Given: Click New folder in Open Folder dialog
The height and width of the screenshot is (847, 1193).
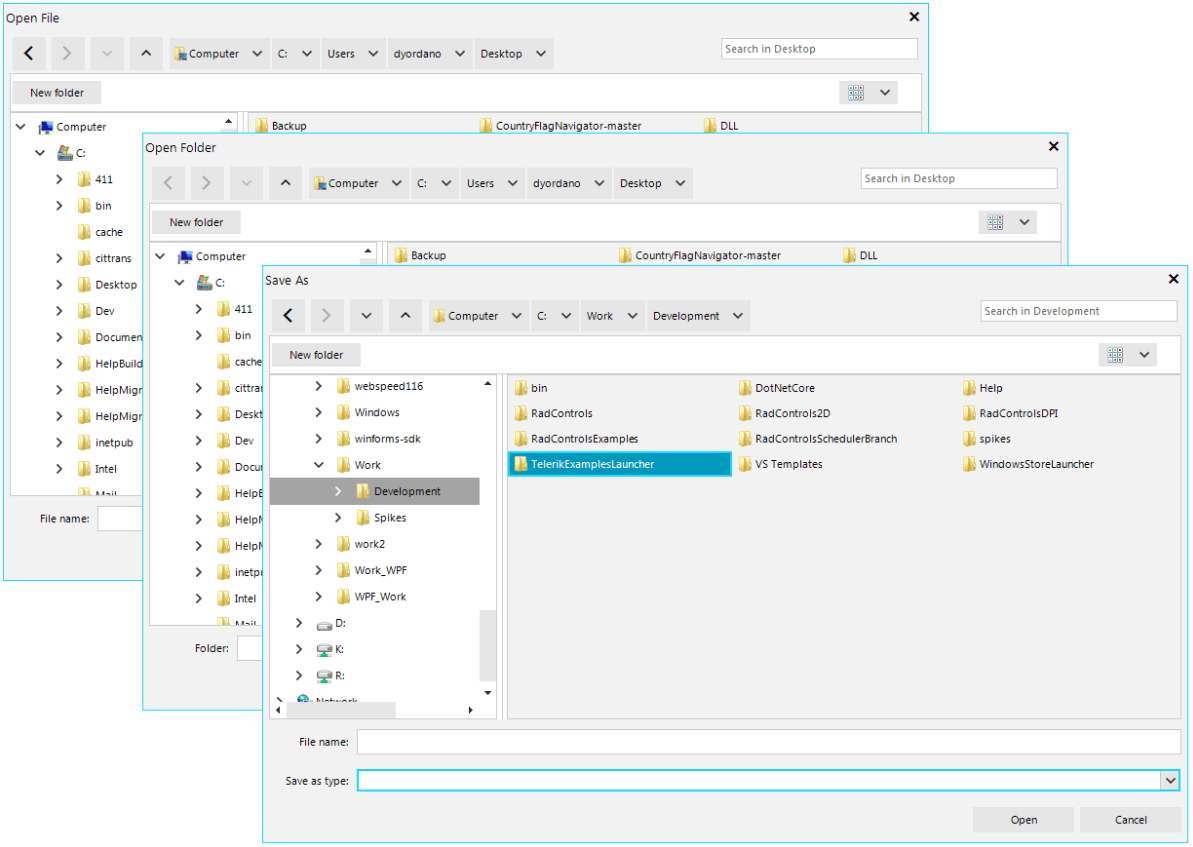Looking at the screenshot, I should tap(196, 222).
